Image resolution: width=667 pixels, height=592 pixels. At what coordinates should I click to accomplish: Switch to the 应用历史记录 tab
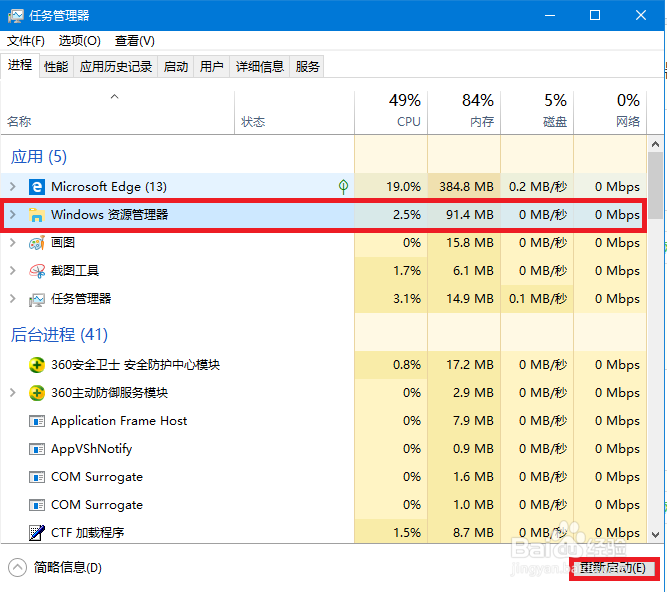coord(116,67)
